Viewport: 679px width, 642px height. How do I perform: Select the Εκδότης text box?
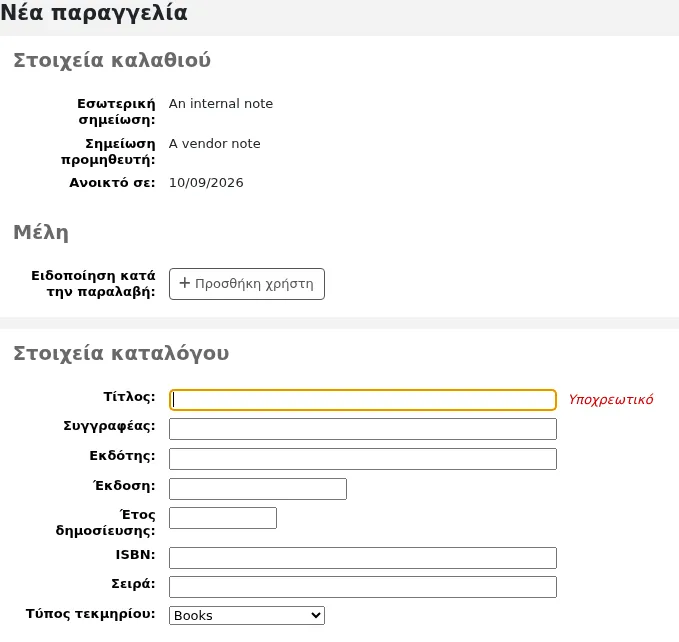[363, 459]
